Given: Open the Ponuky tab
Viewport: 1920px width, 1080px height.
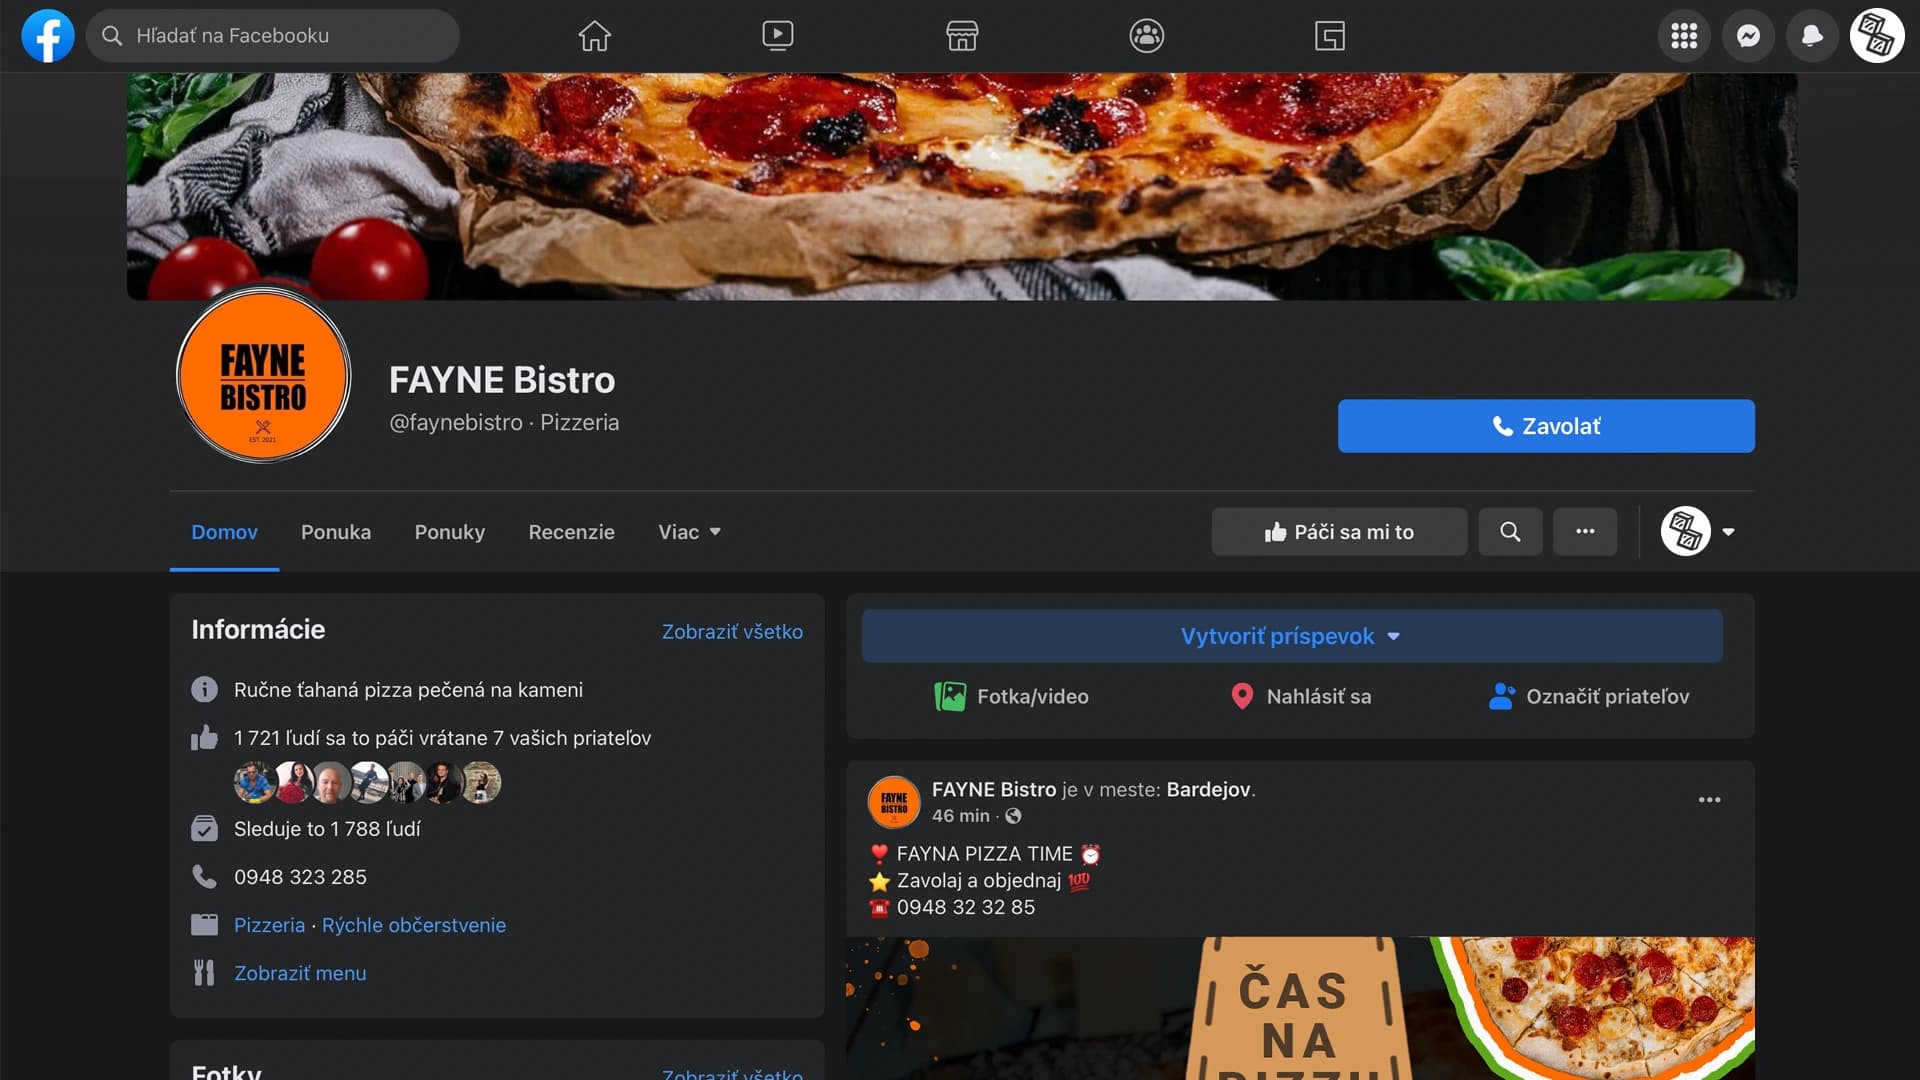Looking at the screenshot, I should pos(450,532).
